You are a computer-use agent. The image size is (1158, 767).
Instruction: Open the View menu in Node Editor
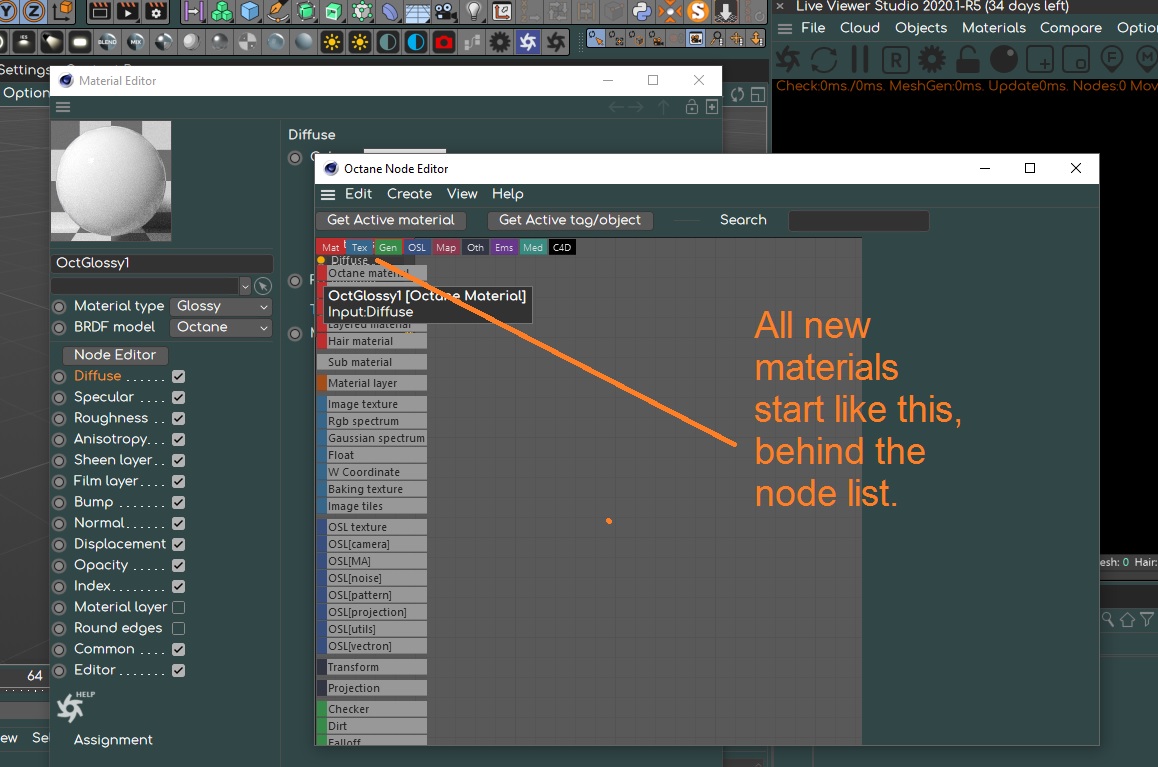point(462,194)
